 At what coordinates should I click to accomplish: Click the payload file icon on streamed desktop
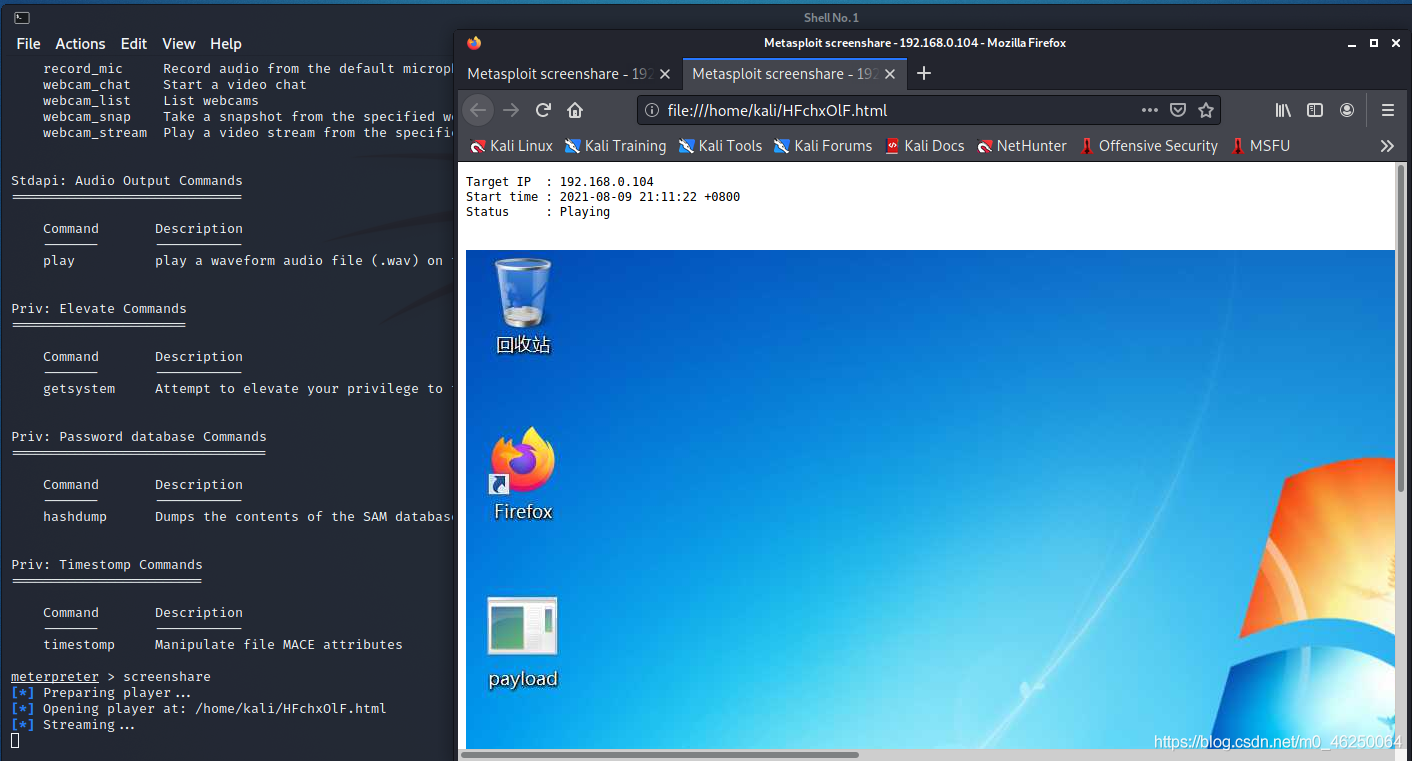522,643
